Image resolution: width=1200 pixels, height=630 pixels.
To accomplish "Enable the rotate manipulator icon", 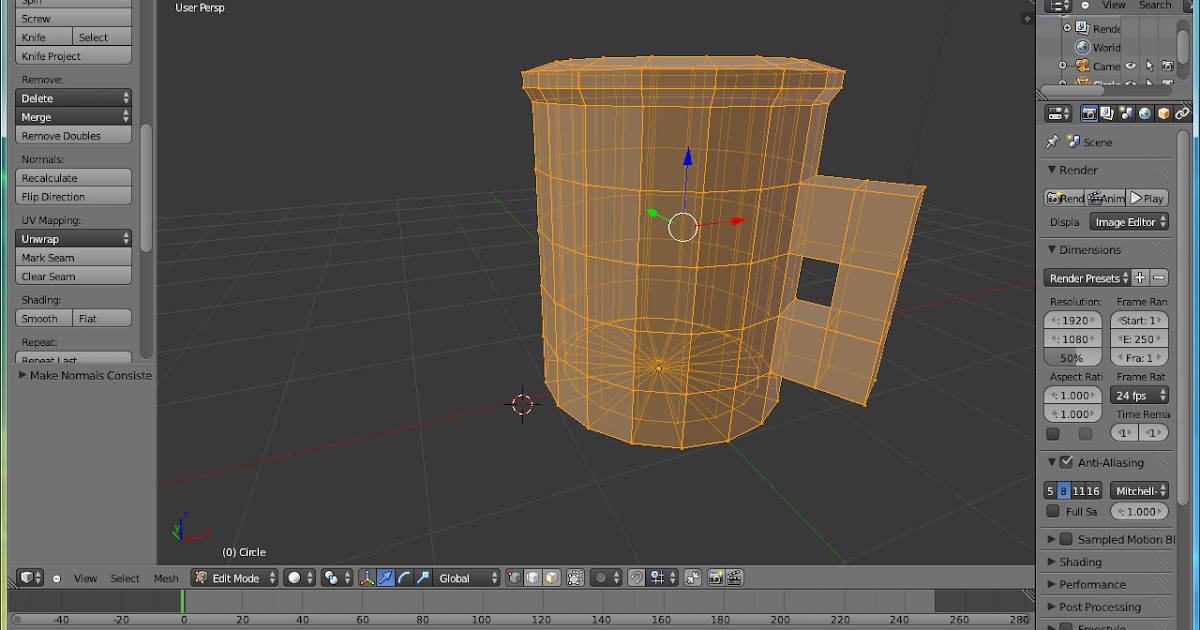I will pyautogui.click(x=404, y=578).
